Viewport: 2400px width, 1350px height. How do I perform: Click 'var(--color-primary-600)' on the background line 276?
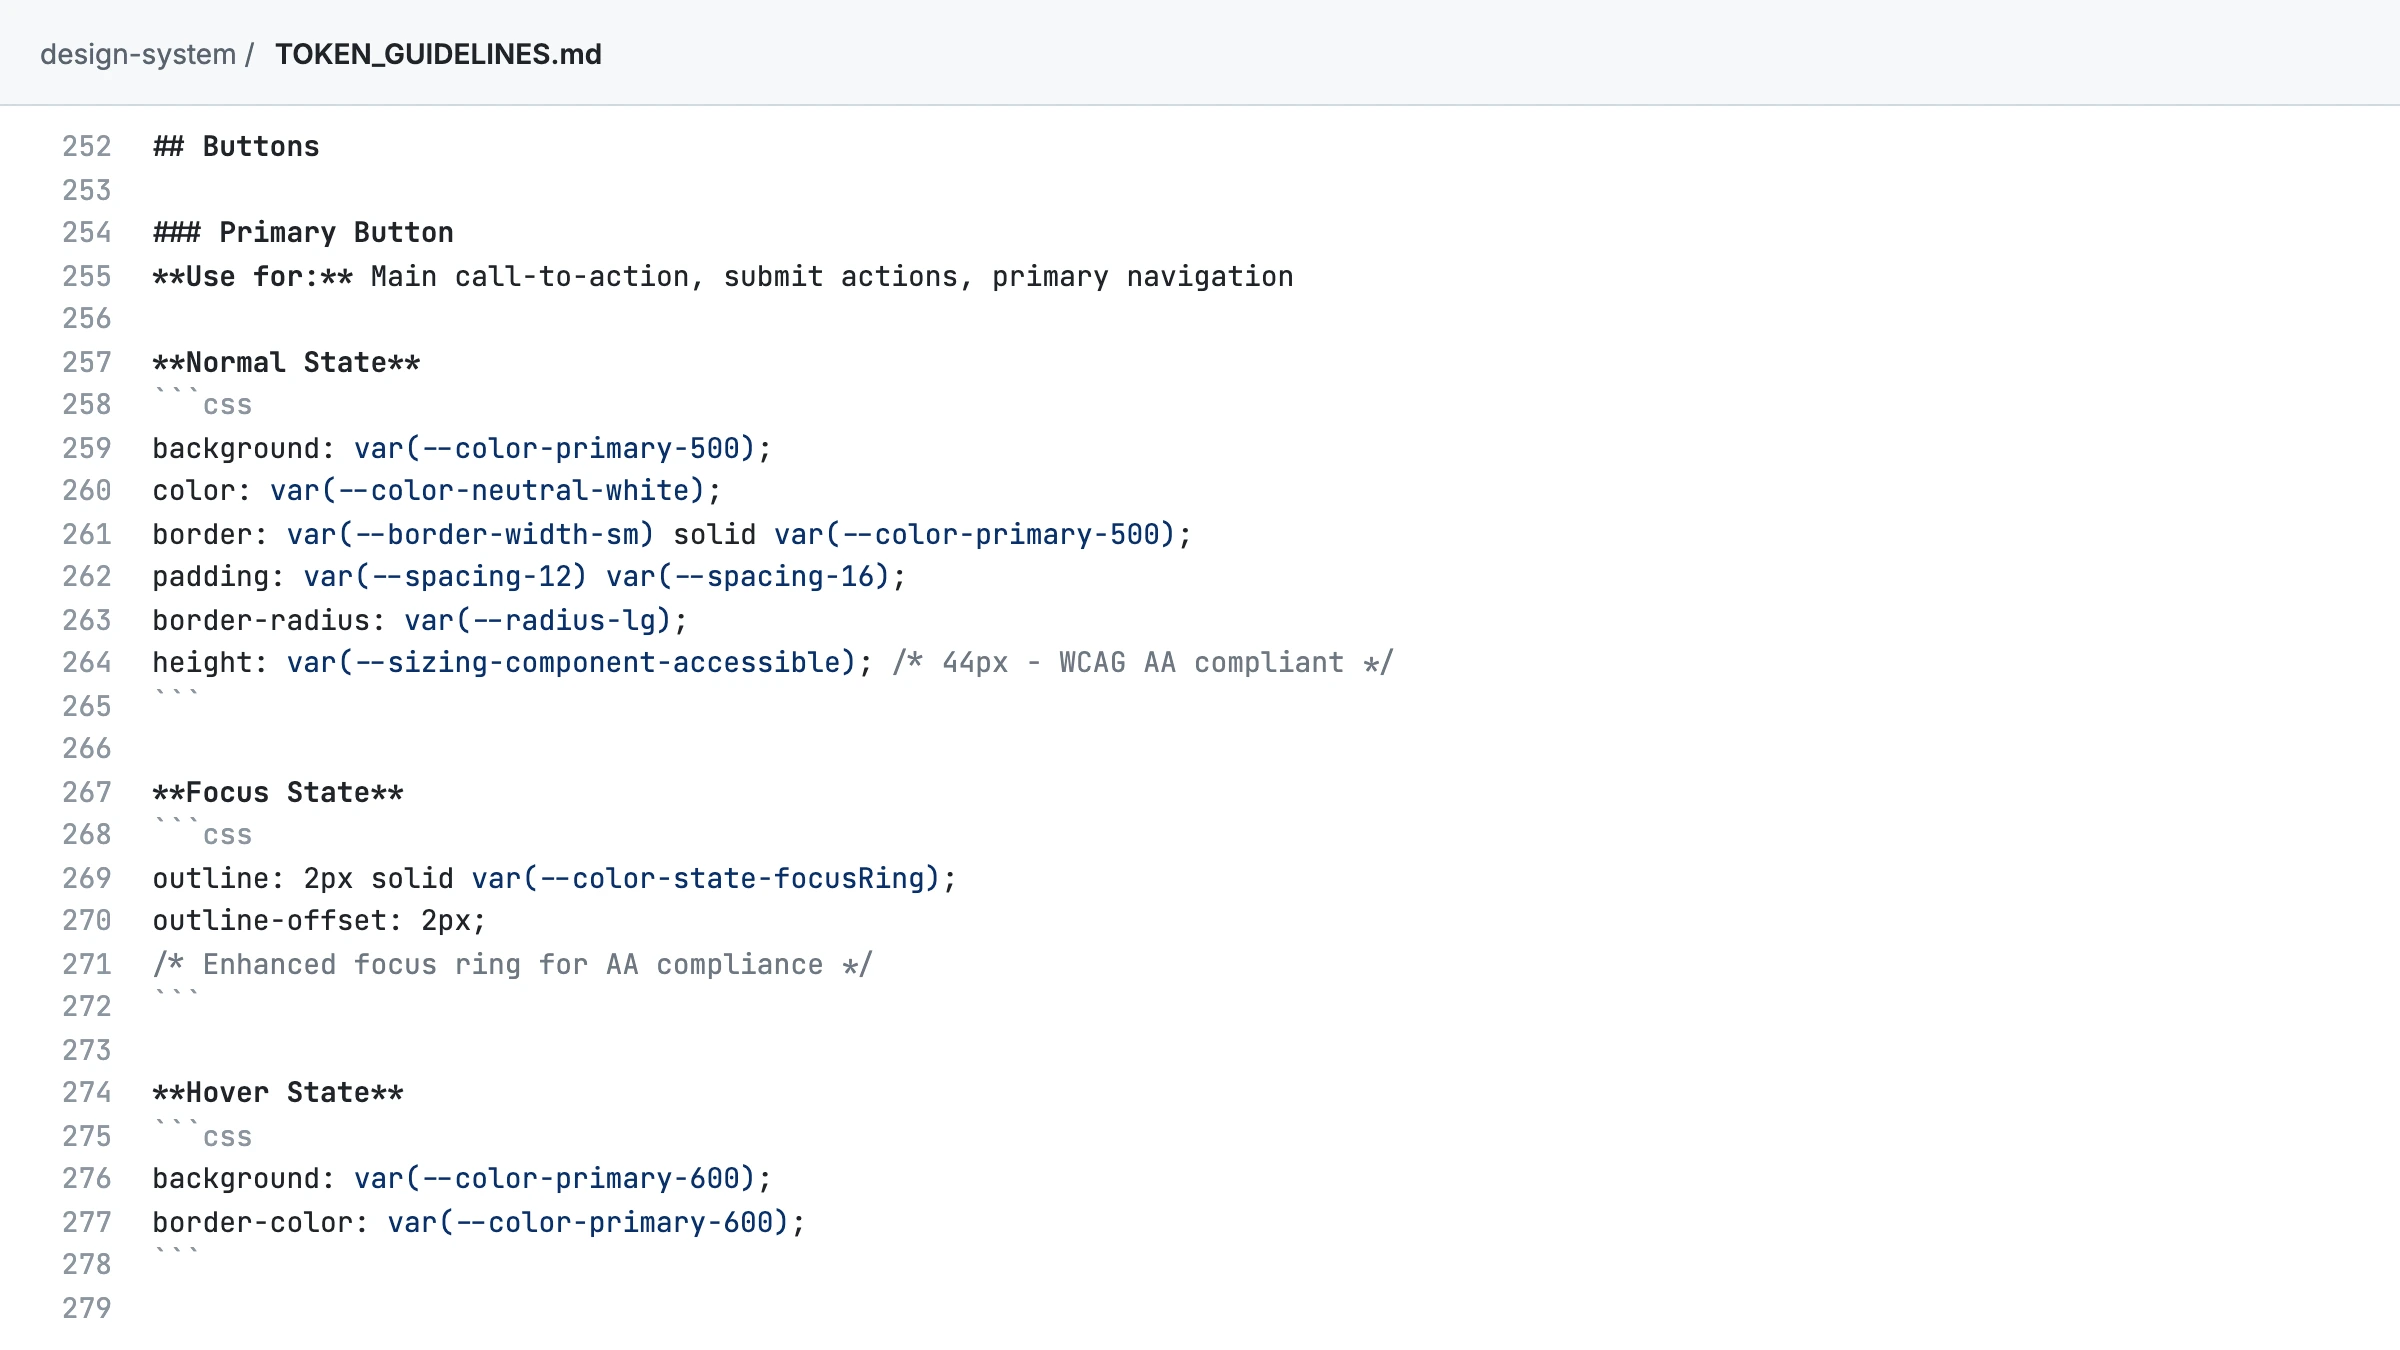click(x=554, y=1179)
